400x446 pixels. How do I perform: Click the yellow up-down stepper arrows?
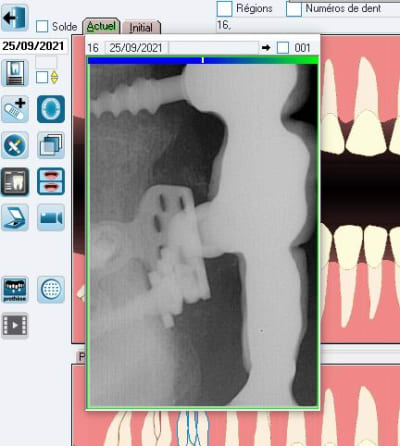(54, 77)
